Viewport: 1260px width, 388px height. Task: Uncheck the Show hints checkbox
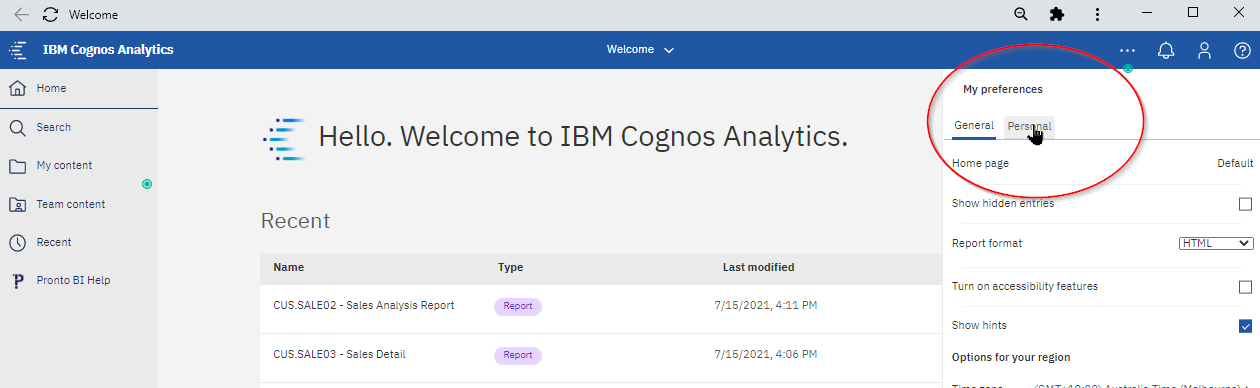[1245, 326]
